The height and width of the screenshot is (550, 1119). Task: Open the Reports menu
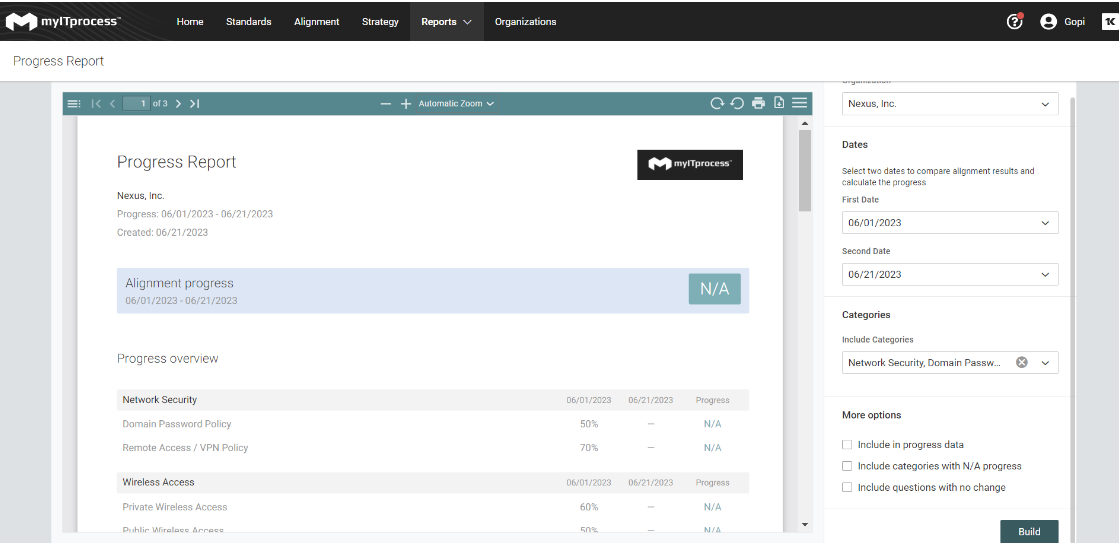(446, 22)
